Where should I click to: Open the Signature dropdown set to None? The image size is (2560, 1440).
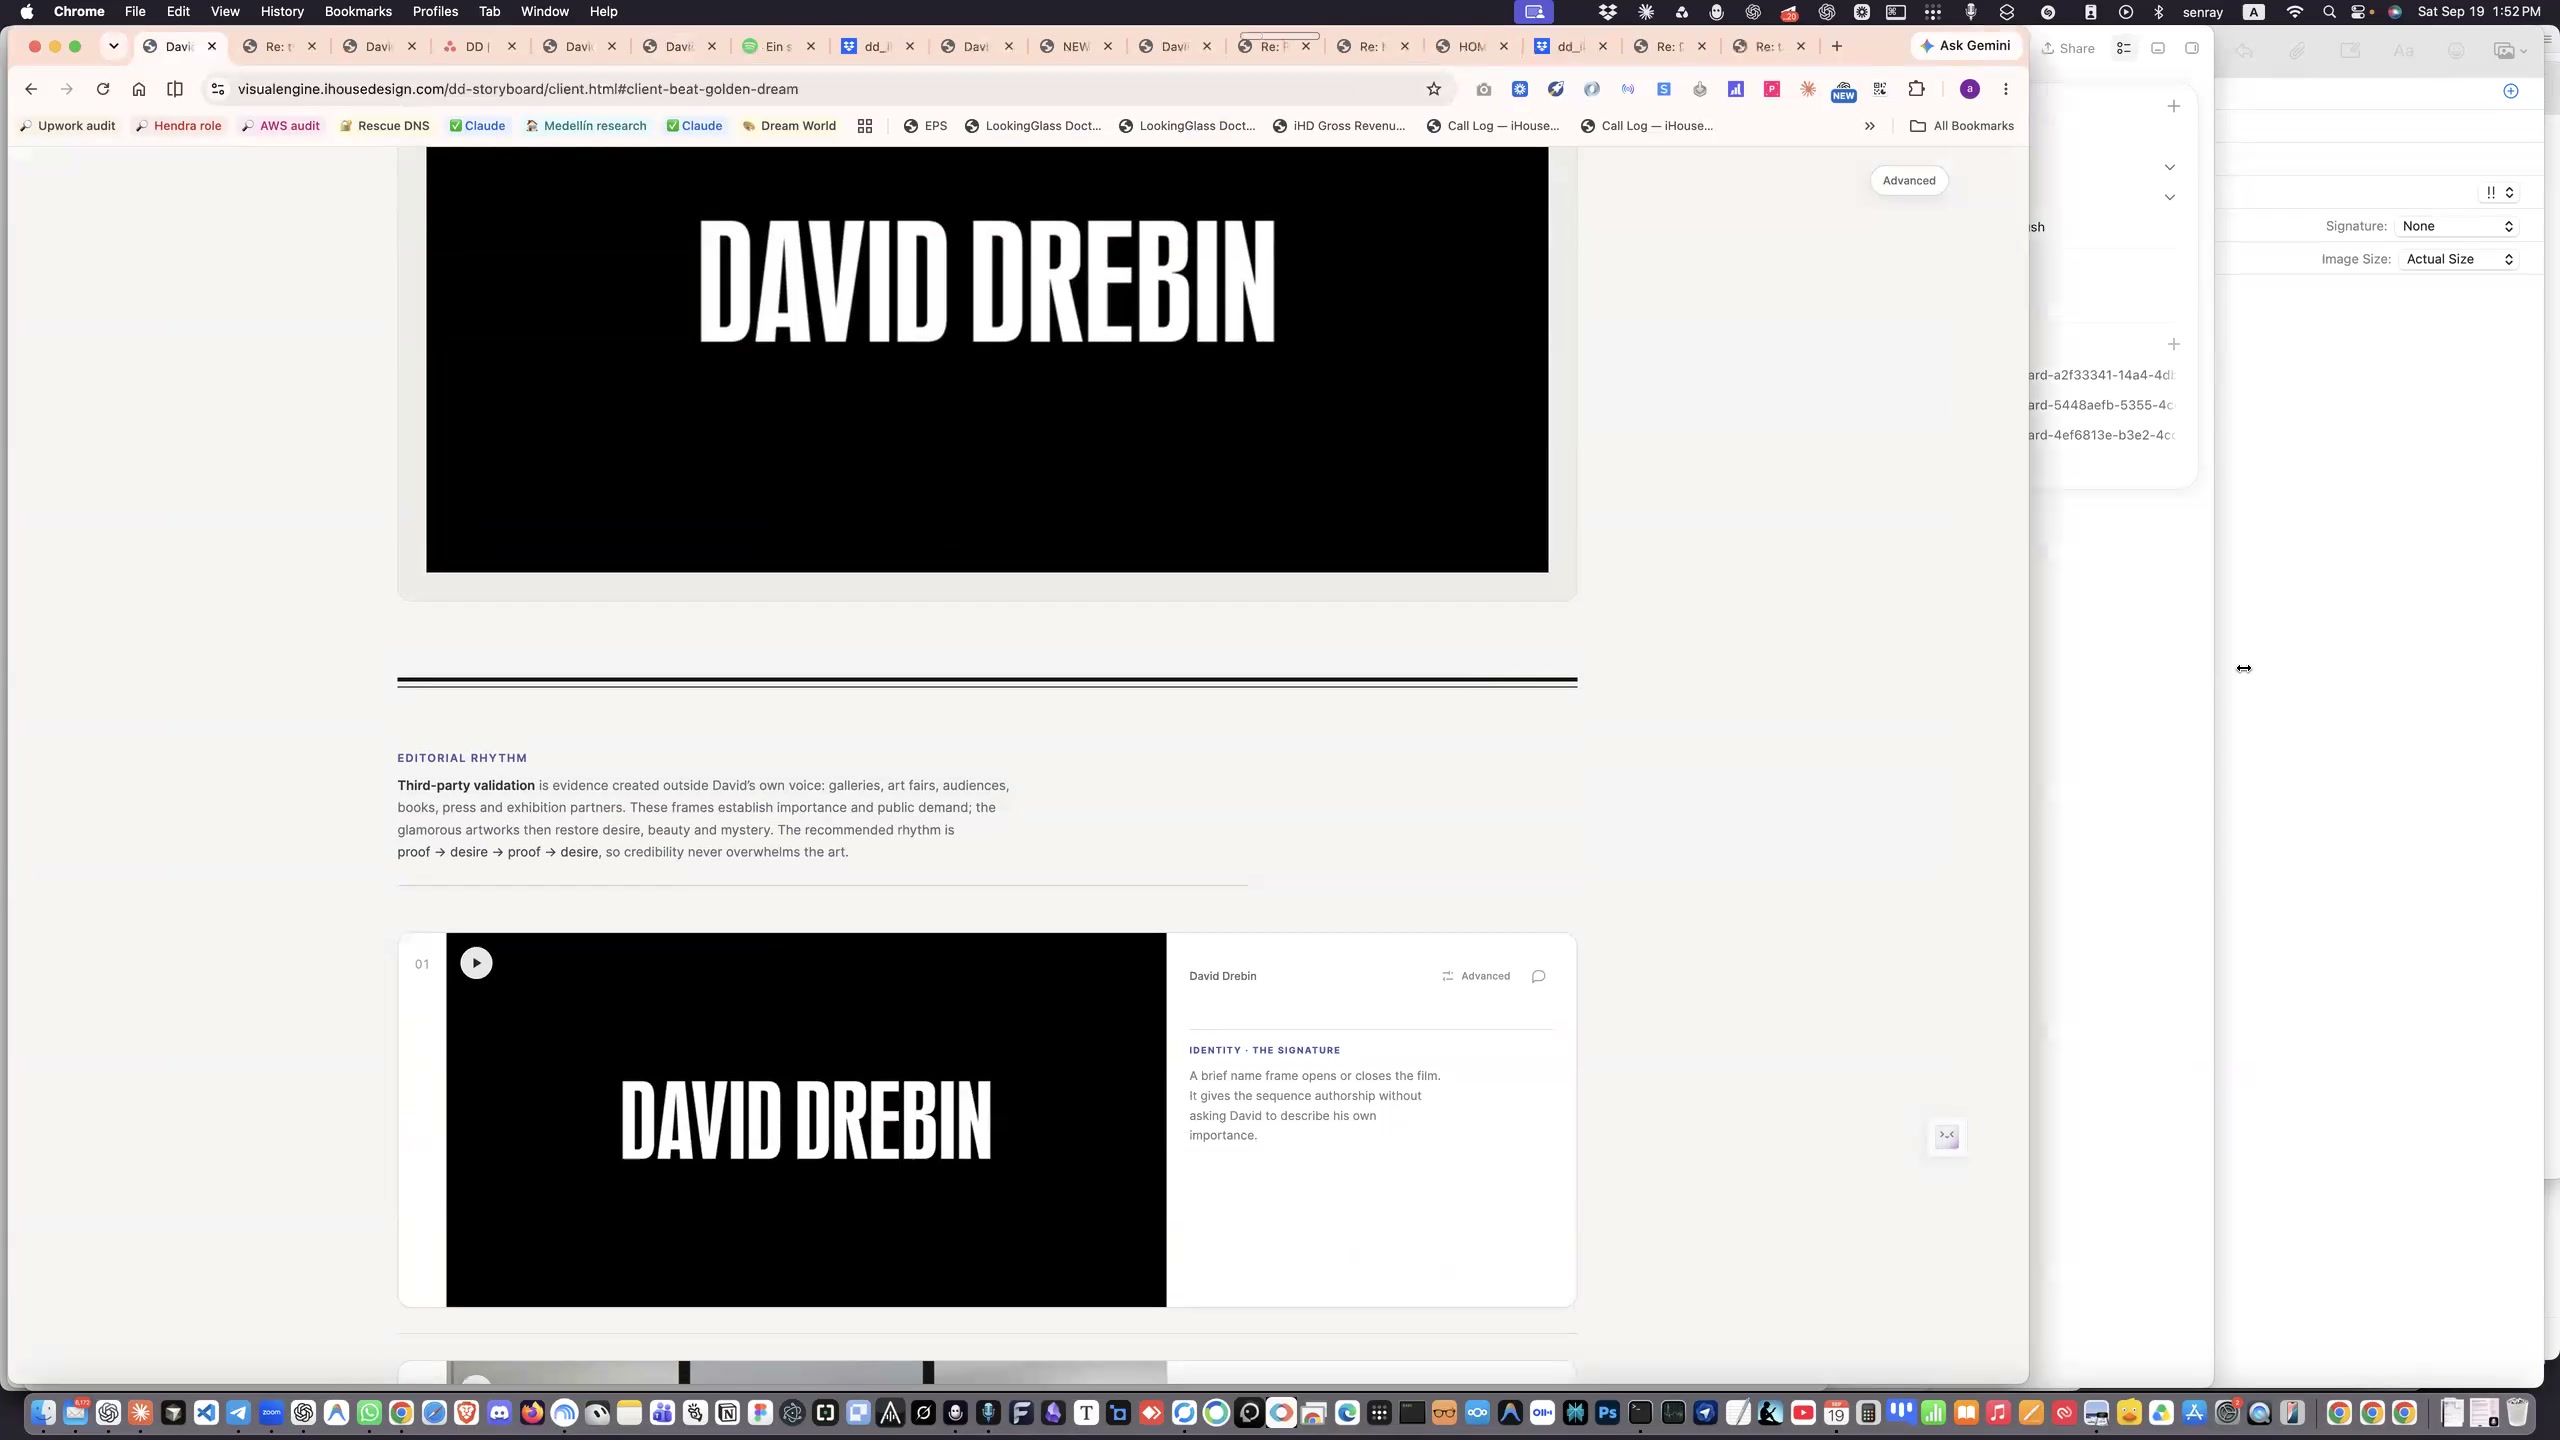coord(2458,226)
